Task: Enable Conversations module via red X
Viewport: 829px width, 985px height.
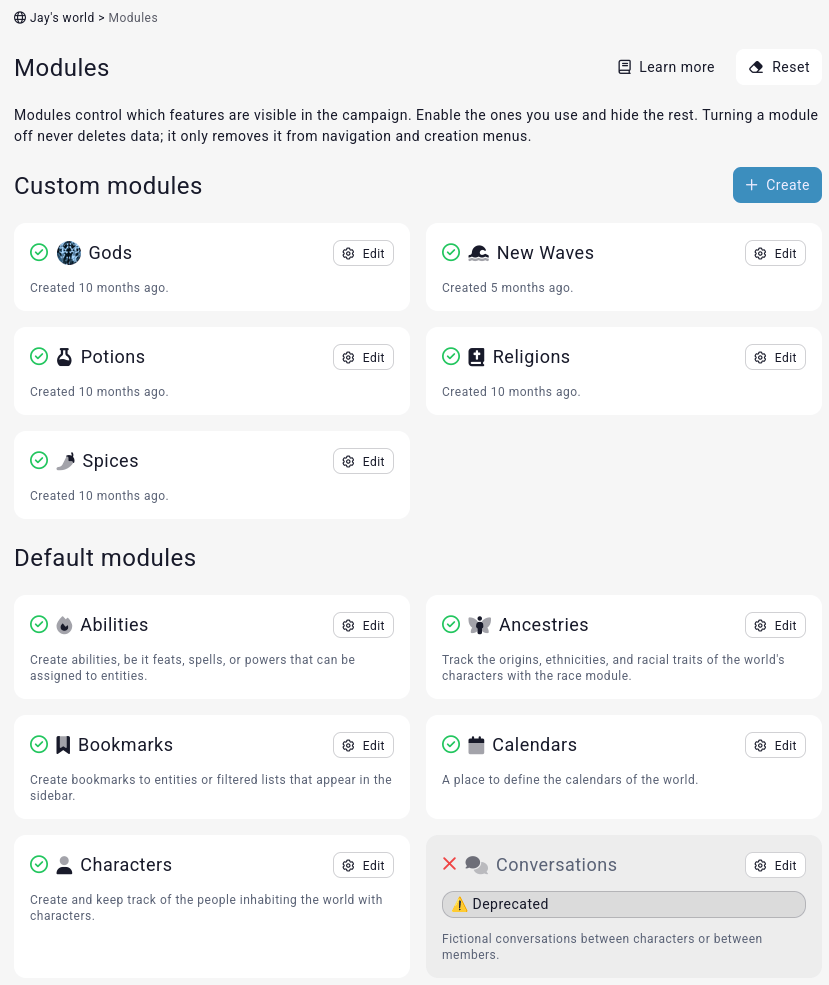Action: pyautogui.click(x=450, y=864)
